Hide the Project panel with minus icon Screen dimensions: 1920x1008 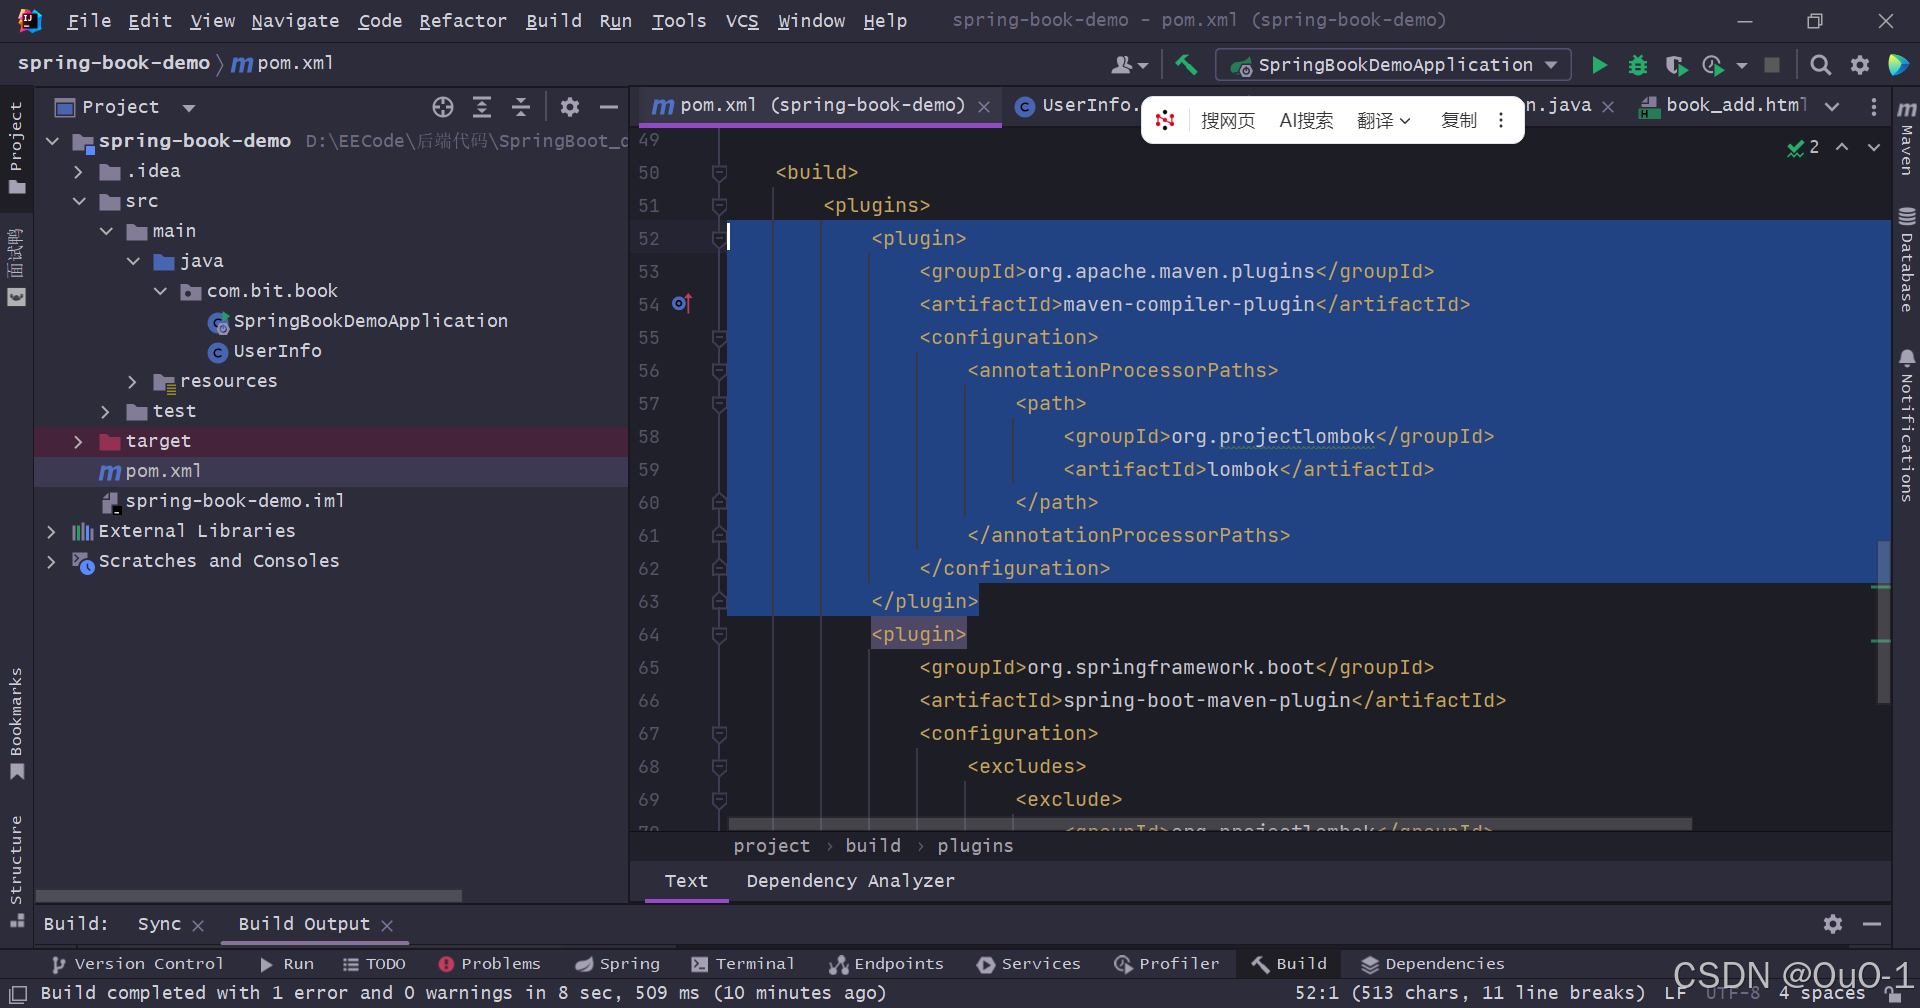click(x=609, y=107)
